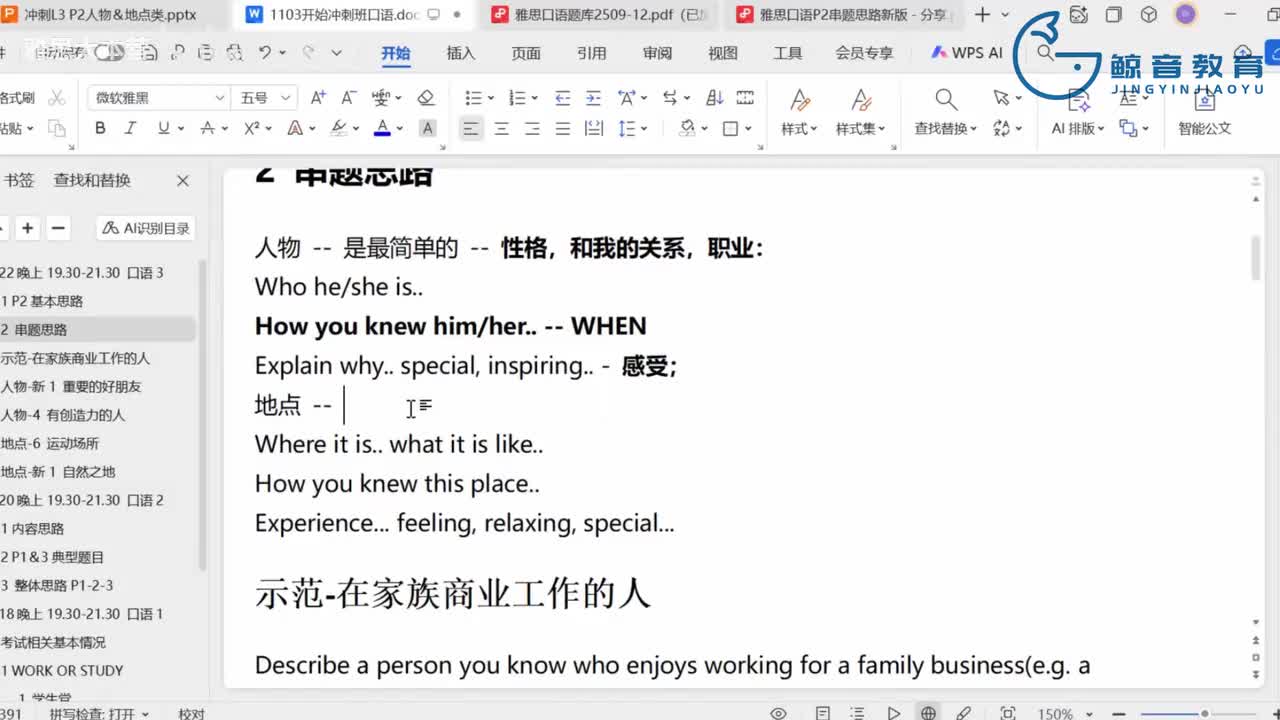Viewport: 1280px width, 720px height.
Task: Switch to 雅思口语题库2509-12.pdf tab
Action: coord(598,15)
